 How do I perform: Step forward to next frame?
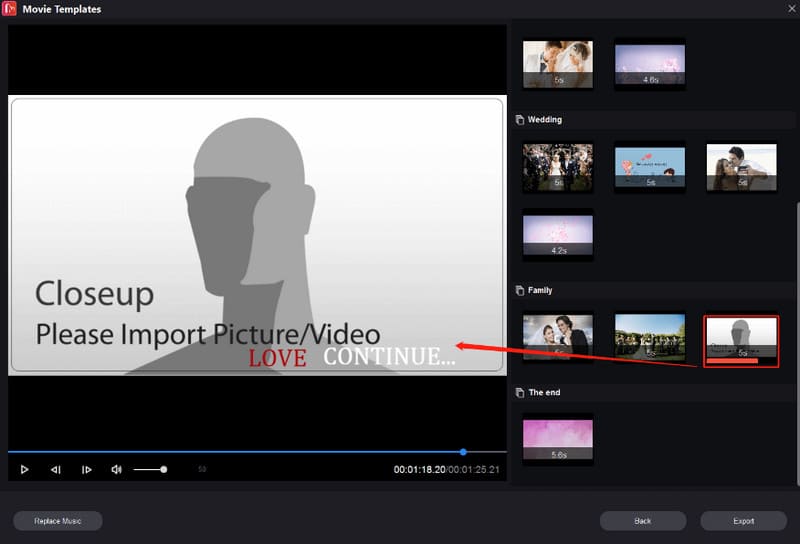tap(87, 469)
